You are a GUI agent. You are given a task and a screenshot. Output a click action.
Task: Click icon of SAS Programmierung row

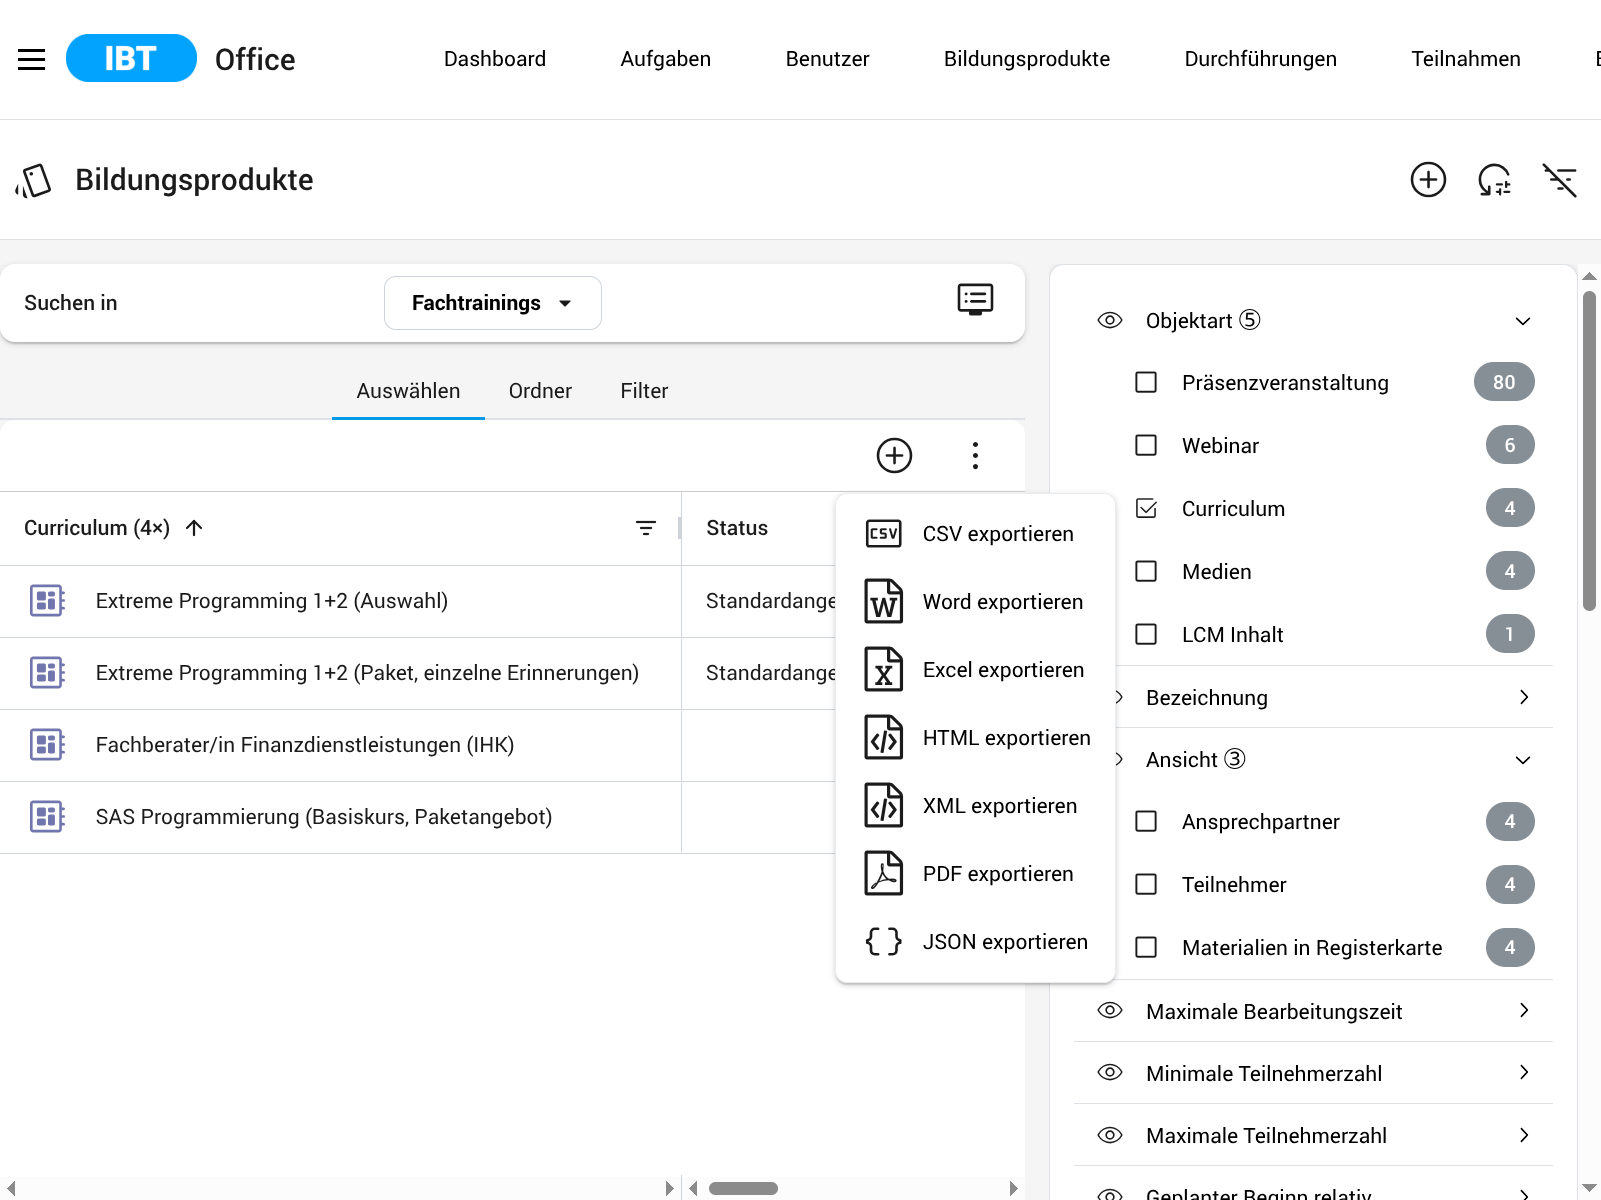coord(47,817)
